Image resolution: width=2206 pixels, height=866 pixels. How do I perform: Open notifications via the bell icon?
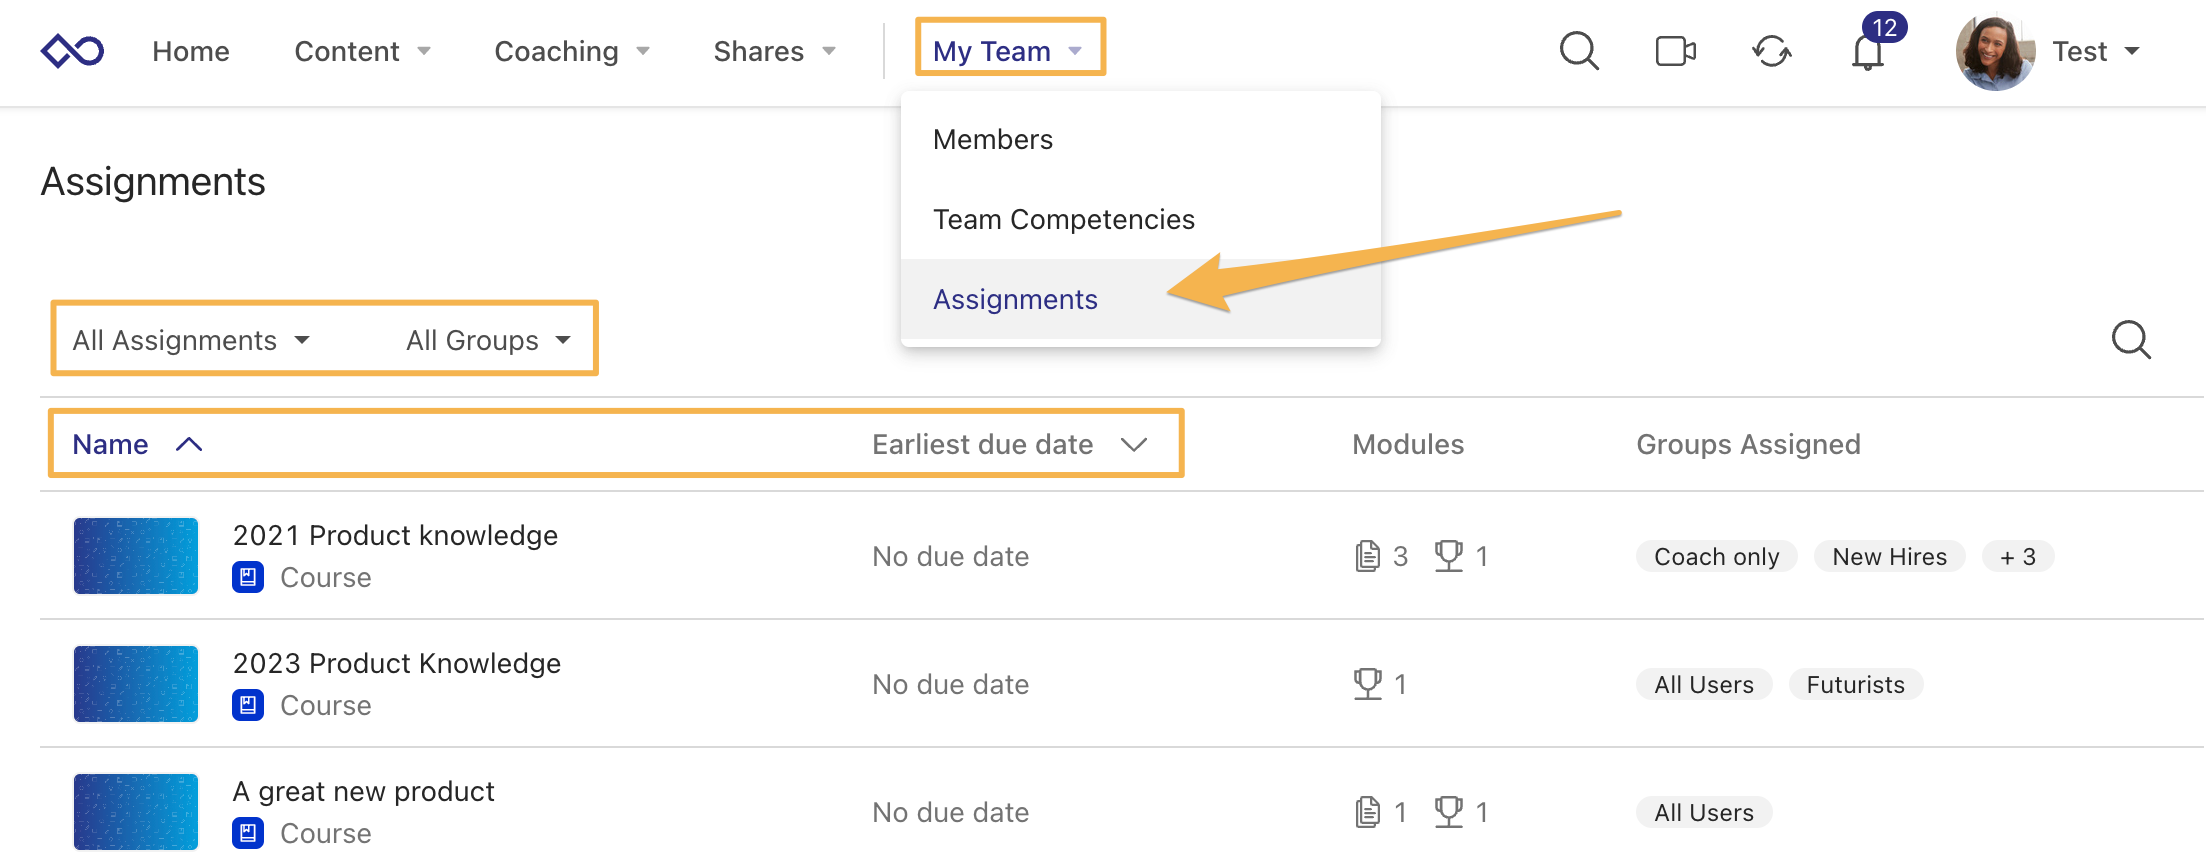(1868, 52)
